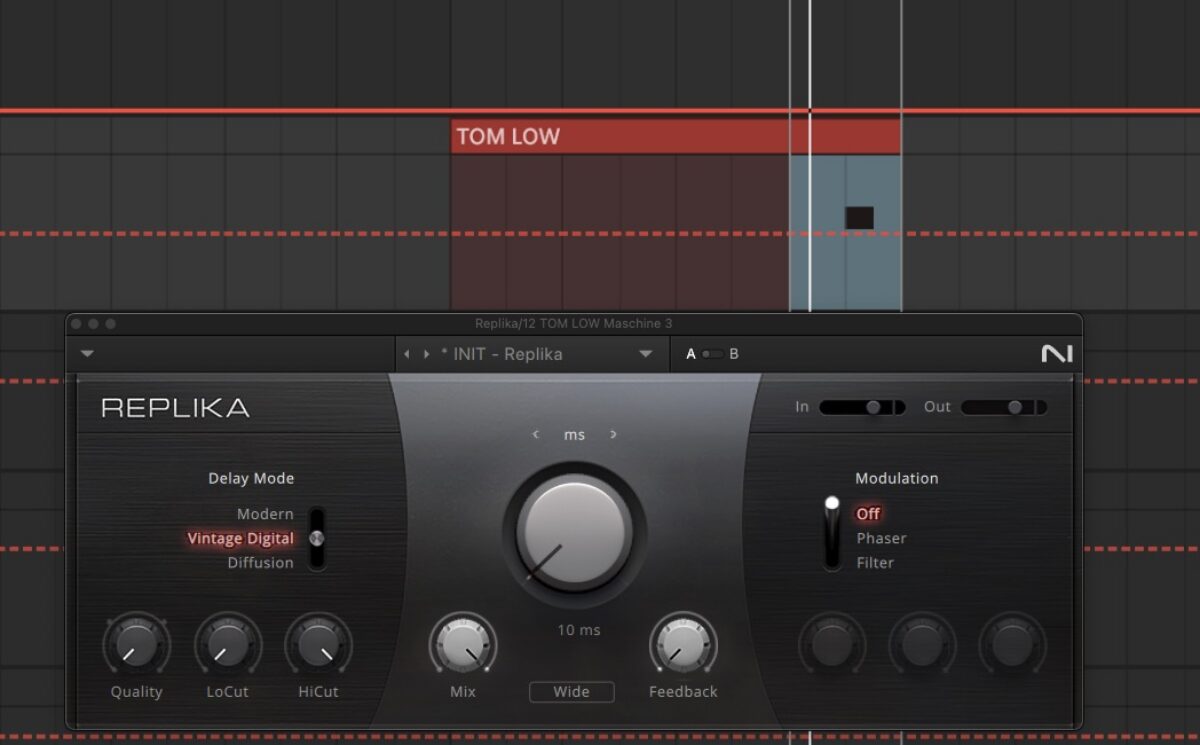1200x745 pixels.
Task: Click the REPLIKA logo text
Action: pyautogui.click(x=175, y=408)
